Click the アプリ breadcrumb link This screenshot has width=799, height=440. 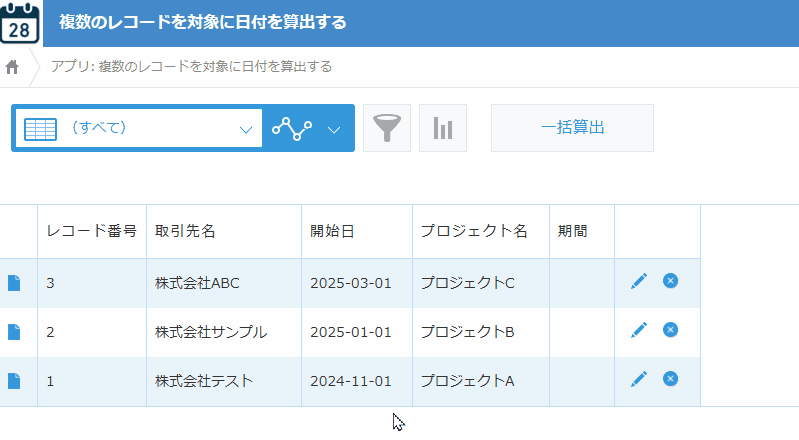191,67
